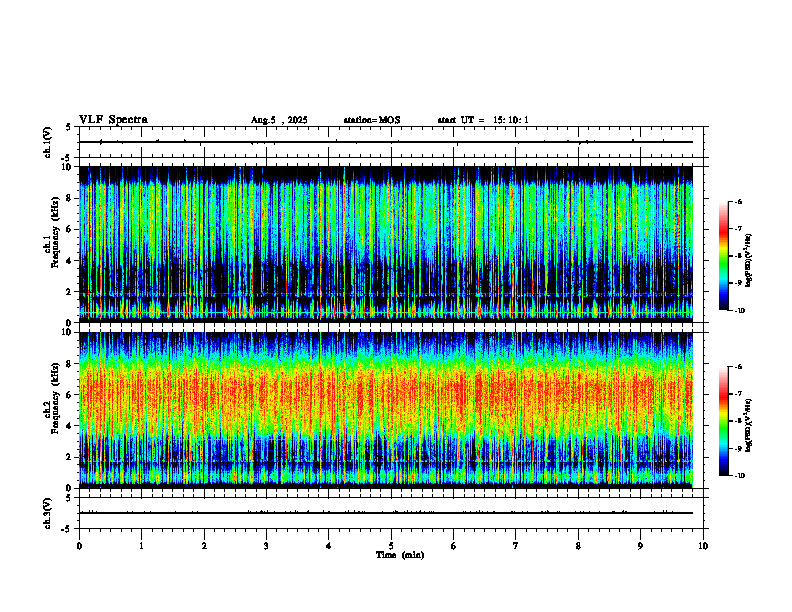Click time axis tick label "10"
Screen dimensions: 792x612
(703, 546)
